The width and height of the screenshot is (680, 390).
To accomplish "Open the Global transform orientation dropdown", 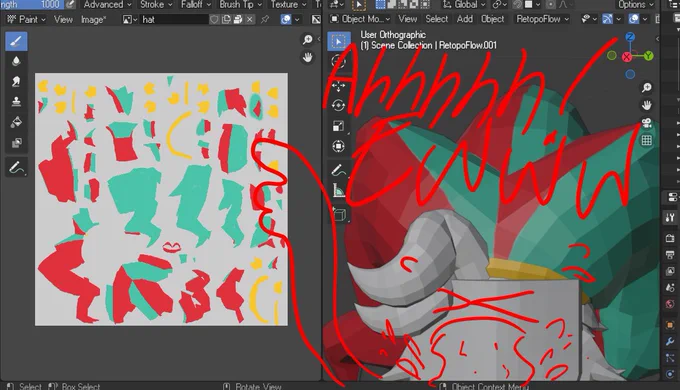I will pos(464,4).
